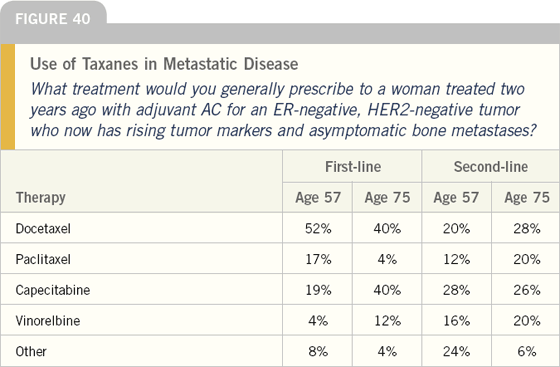Screen dimensions: 560x367
Task: Click the 28% Docetaxel second-line Age 75 cell
Action: (x=527, y=228)
